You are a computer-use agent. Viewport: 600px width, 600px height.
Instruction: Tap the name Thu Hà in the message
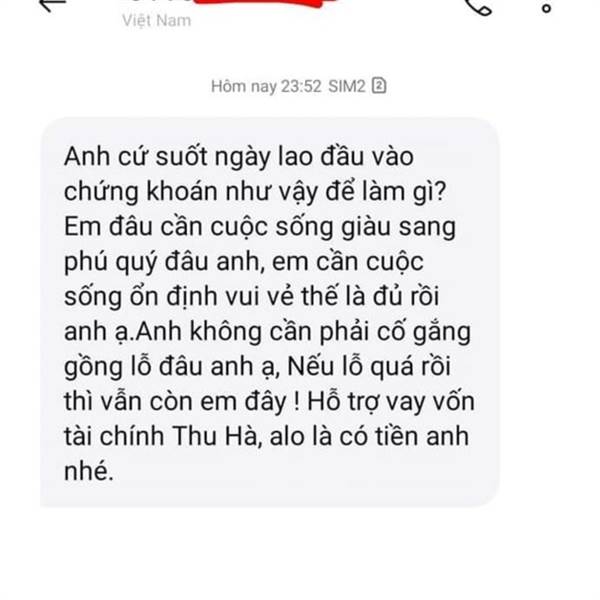(x=215, y=436)
